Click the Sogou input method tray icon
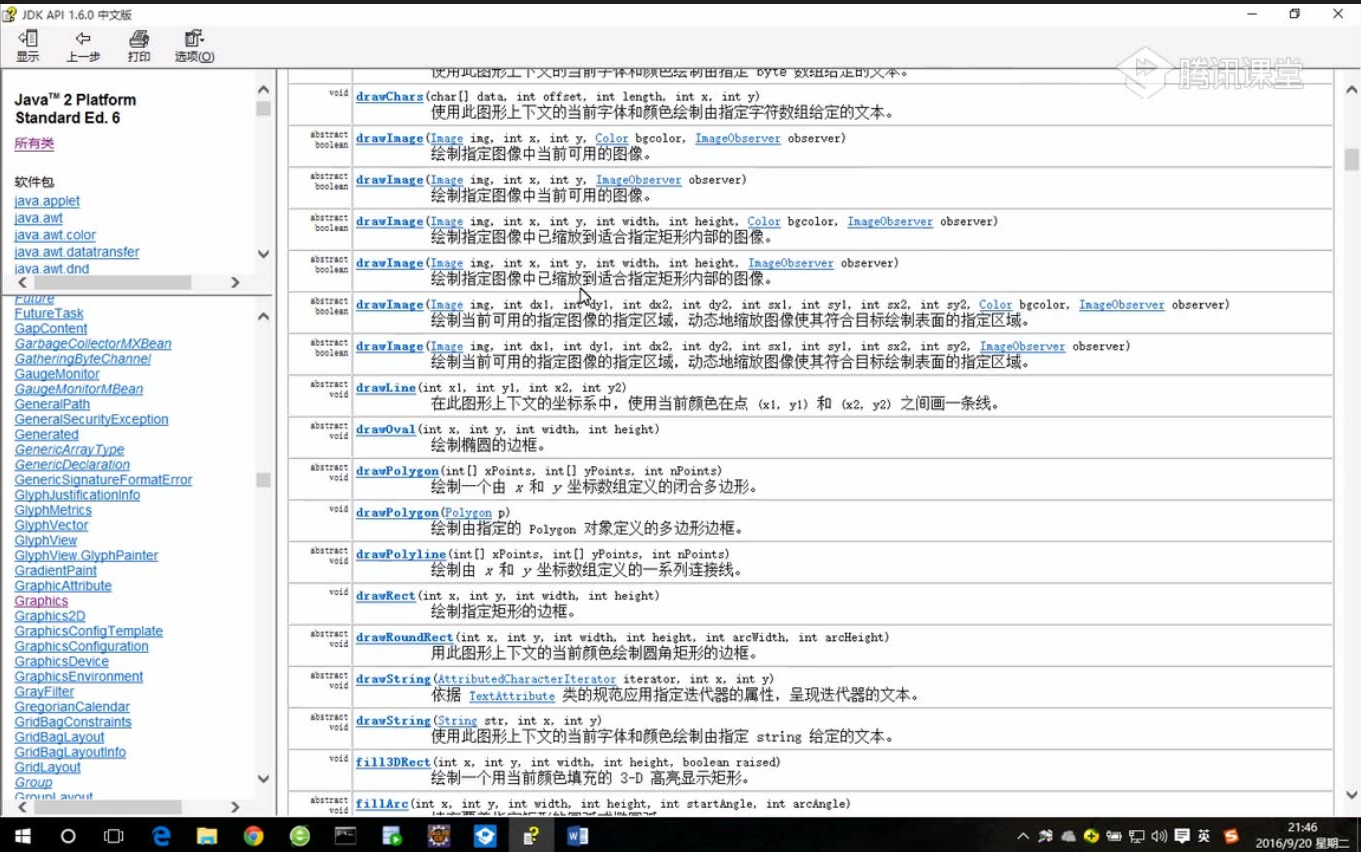The width and height of the screenshot is (1361, 852). [1231, 836]
